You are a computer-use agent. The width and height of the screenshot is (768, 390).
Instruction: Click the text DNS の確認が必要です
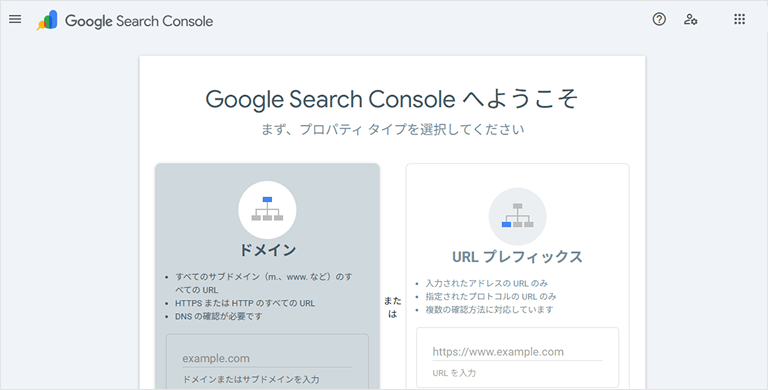219,317
